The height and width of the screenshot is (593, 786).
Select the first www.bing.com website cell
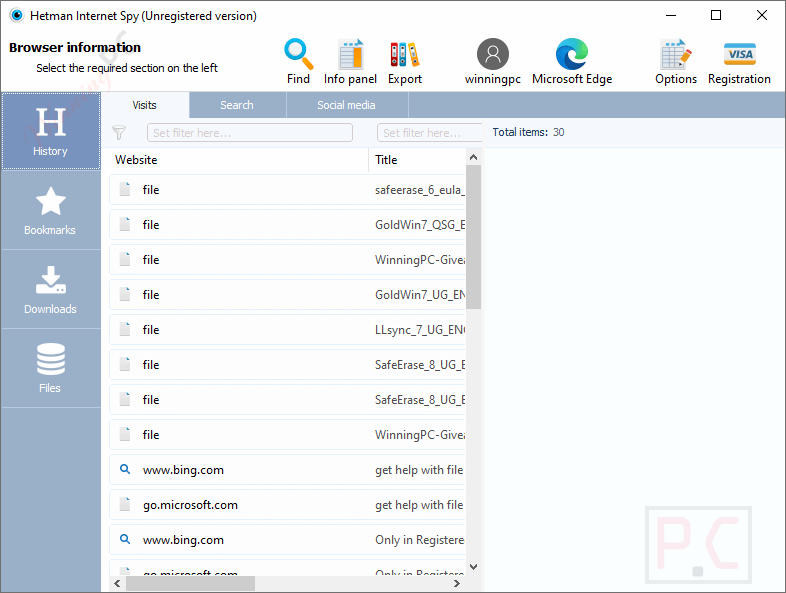tap(183, 470)
